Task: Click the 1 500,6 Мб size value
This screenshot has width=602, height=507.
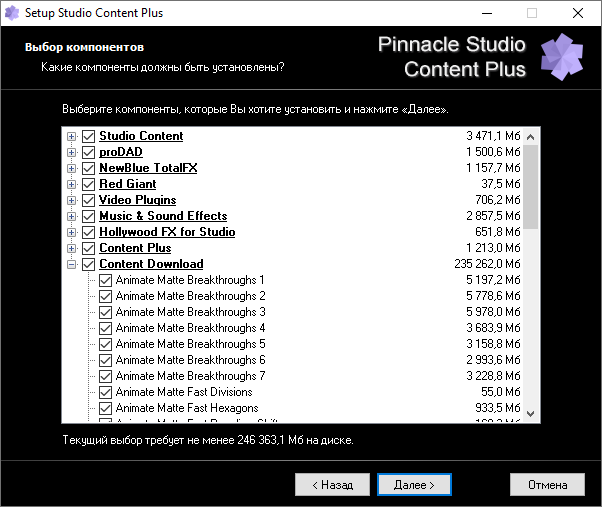Action: tap(493, 152)
